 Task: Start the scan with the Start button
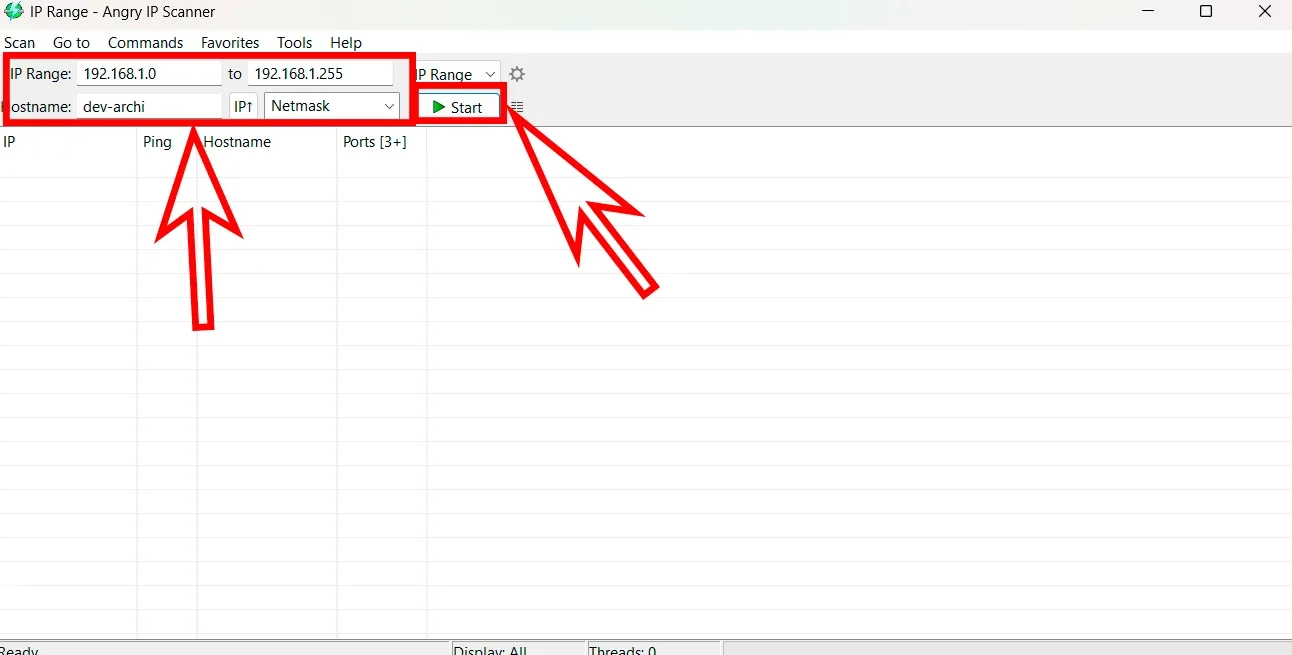tap(458, 107)
